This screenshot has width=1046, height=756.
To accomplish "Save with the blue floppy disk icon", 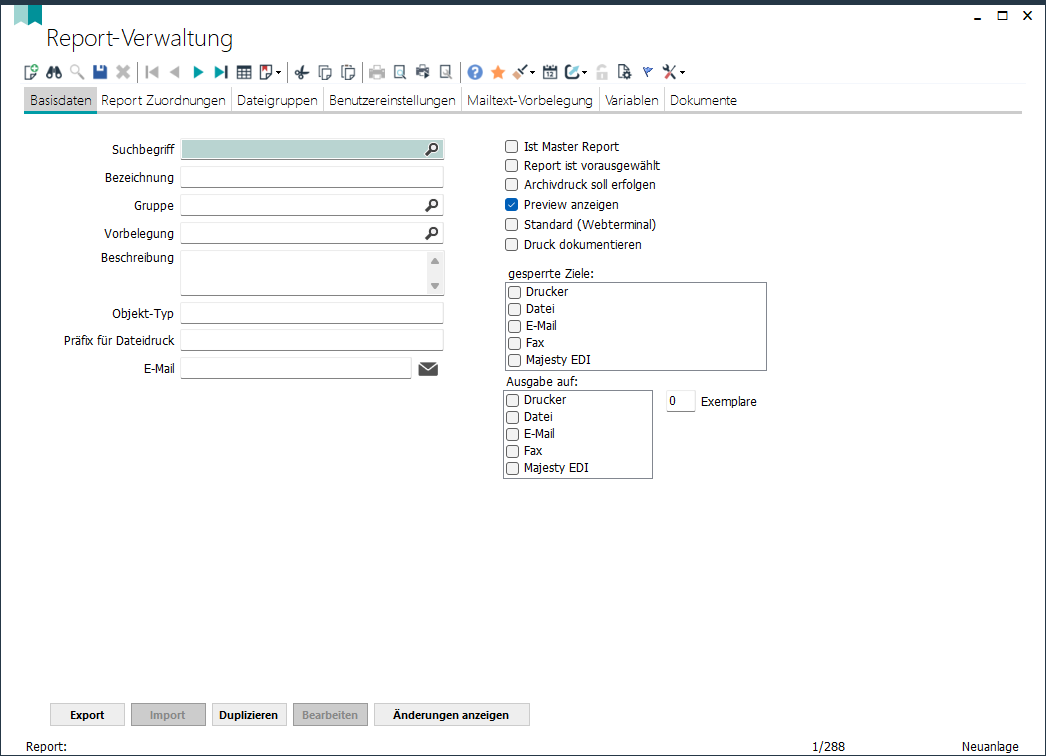I will coord(100,72).
